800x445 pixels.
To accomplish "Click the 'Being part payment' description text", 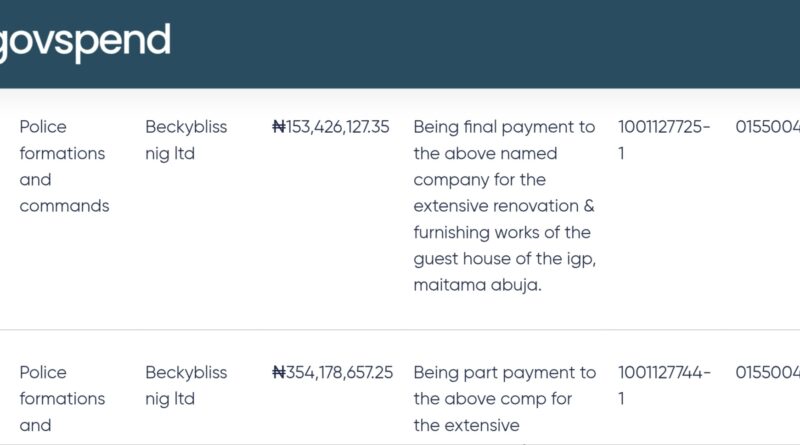I will coord(504,372).
